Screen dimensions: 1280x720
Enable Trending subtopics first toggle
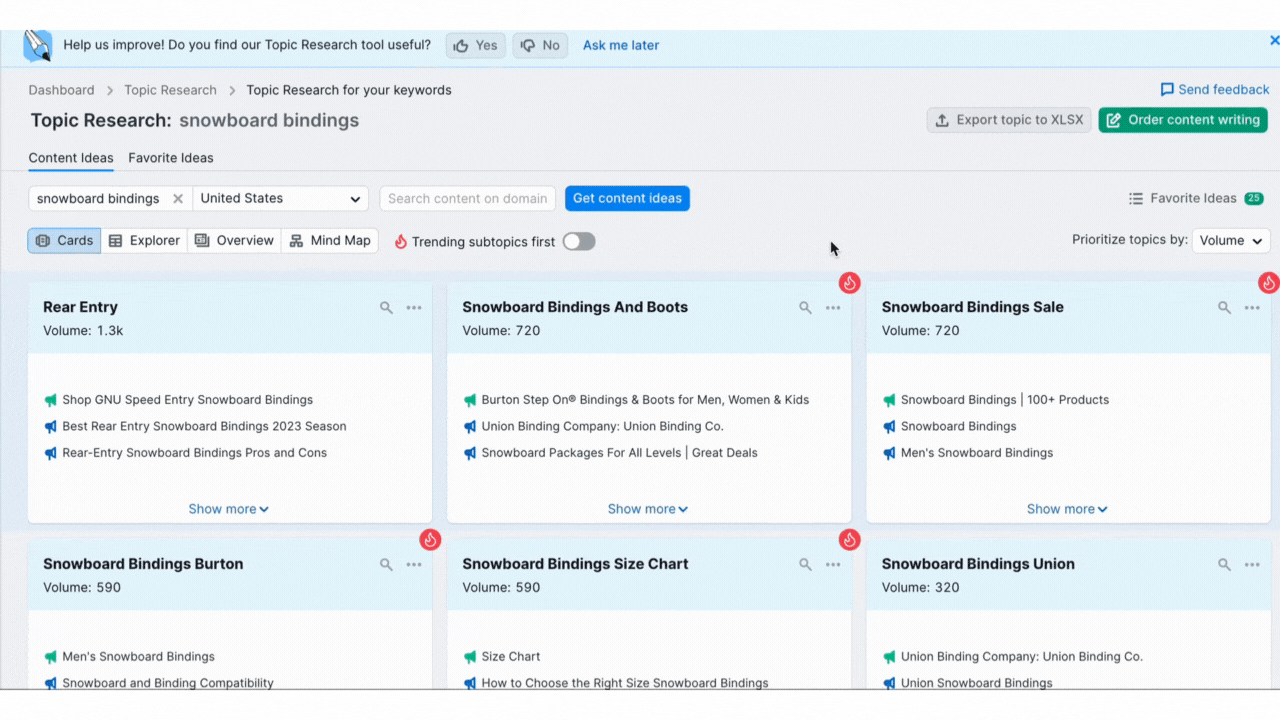578,241
